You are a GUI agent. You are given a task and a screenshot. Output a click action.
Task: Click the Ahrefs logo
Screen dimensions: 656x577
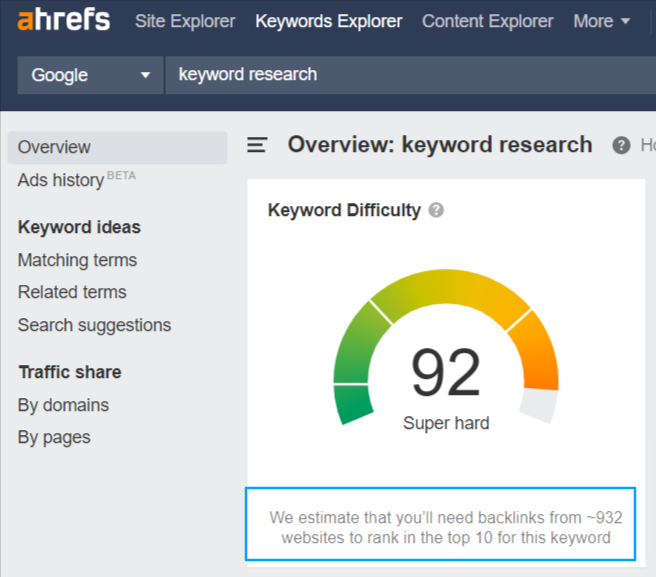pyautogui.click(x=64, y=20)
